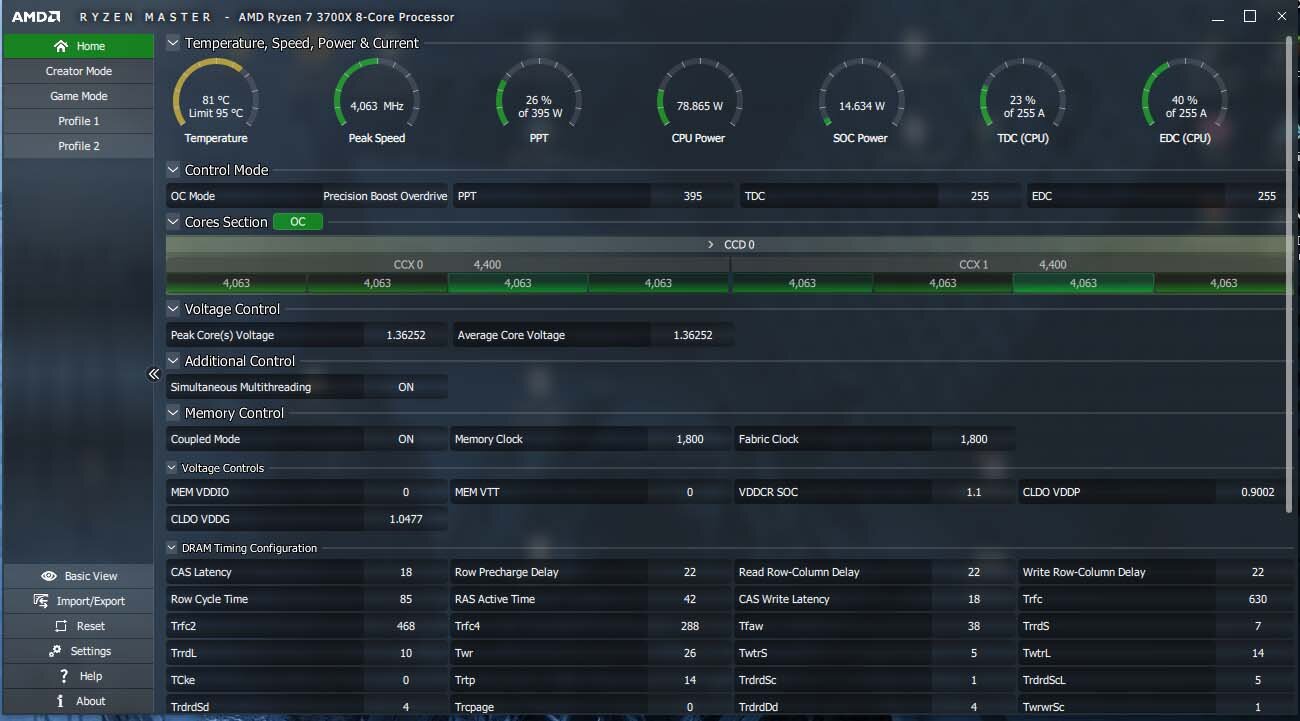Collapse Cores Section

(x=173, y=222)
